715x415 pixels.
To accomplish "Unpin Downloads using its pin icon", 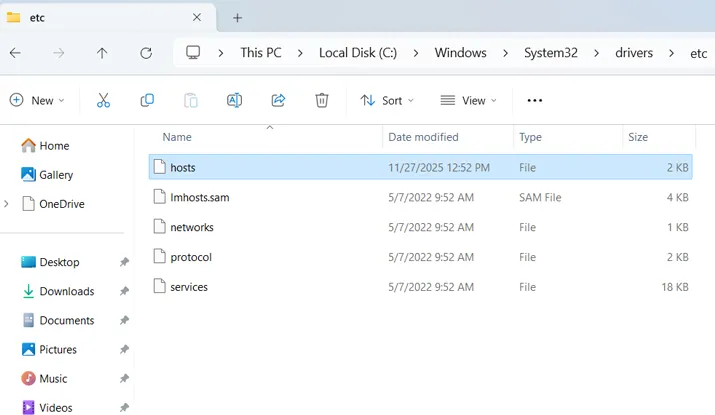I will [124, 291].
